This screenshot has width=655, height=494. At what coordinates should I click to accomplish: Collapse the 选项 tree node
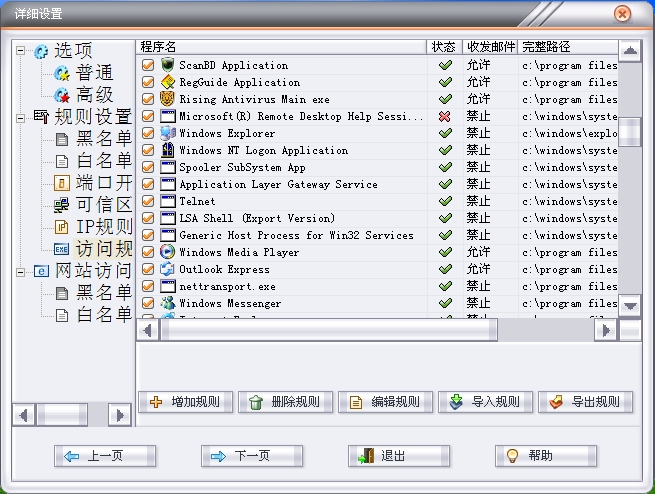coord(20,51)
